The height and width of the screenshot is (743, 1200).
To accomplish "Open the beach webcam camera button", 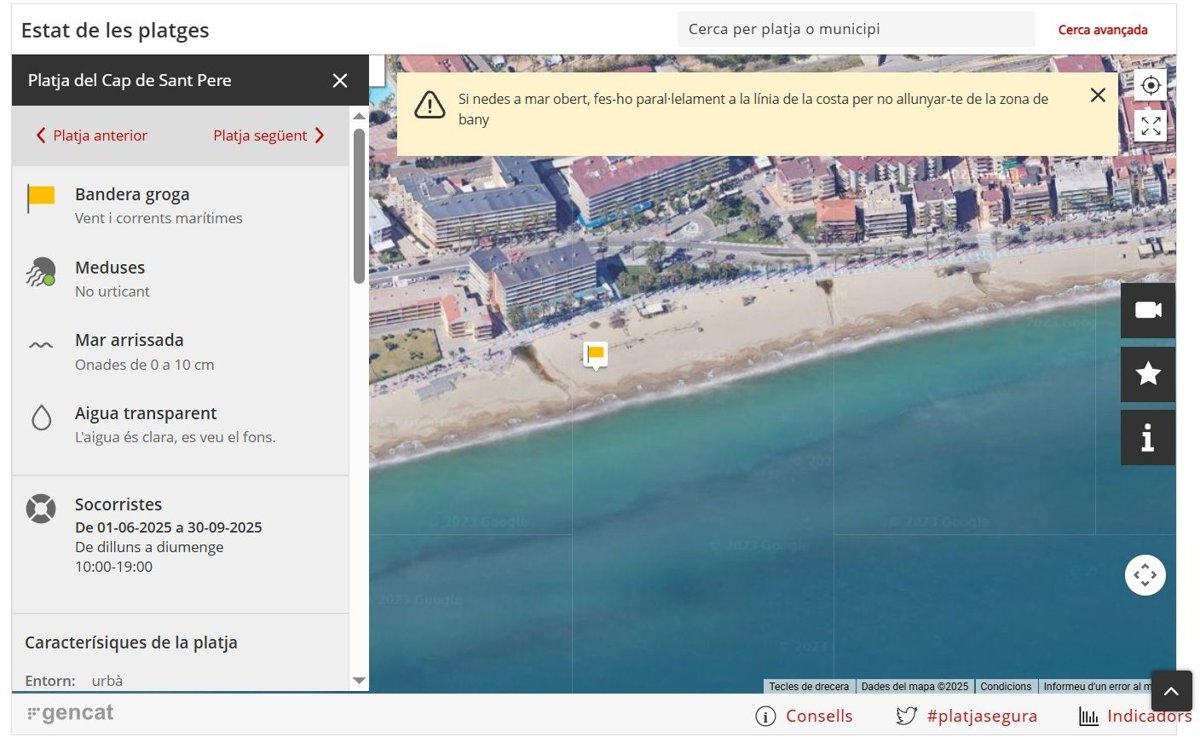I will coord(1147,310).
